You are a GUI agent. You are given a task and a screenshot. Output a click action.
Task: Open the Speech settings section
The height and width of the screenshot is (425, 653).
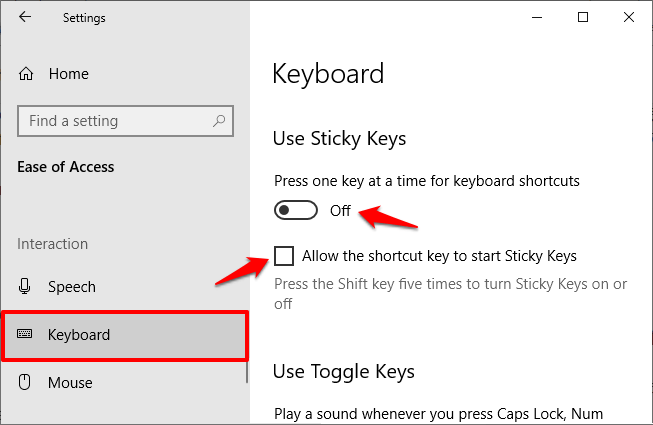(72, 287)
